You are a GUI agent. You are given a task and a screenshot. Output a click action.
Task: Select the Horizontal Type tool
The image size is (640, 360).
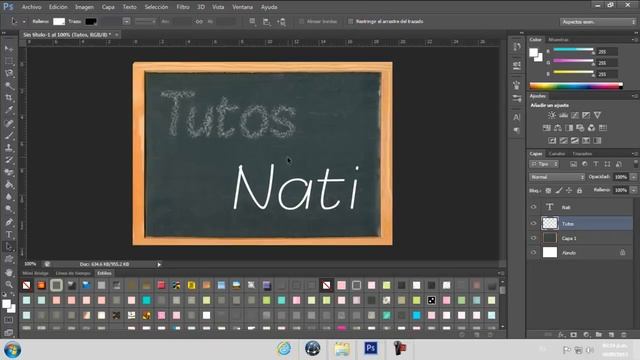[9, 235]
